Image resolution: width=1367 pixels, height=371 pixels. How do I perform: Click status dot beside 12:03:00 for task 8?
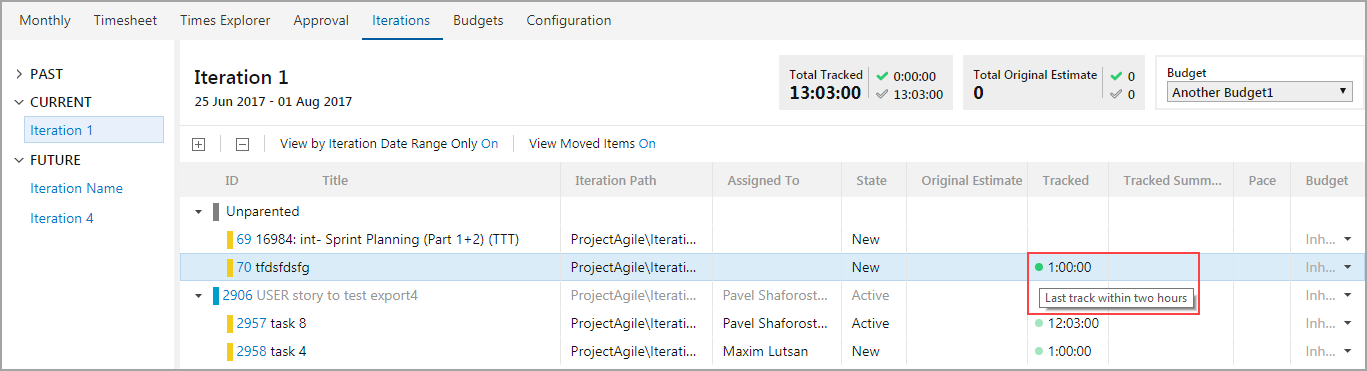[x=1039, y=323]
